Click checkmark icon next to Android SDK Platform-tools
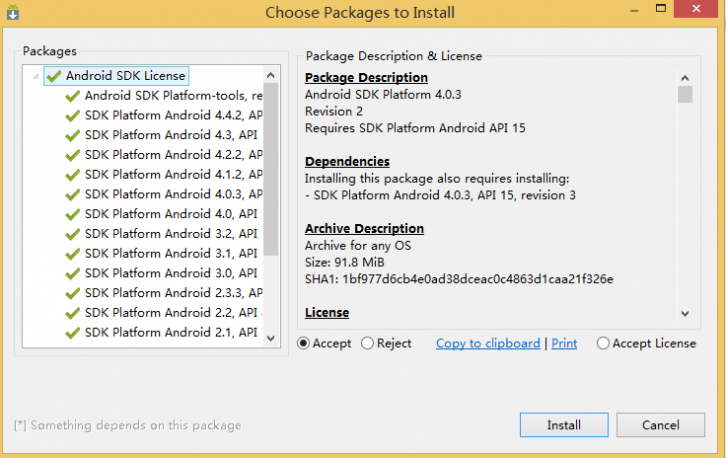 pyautogui.click(x=73, y=96)
